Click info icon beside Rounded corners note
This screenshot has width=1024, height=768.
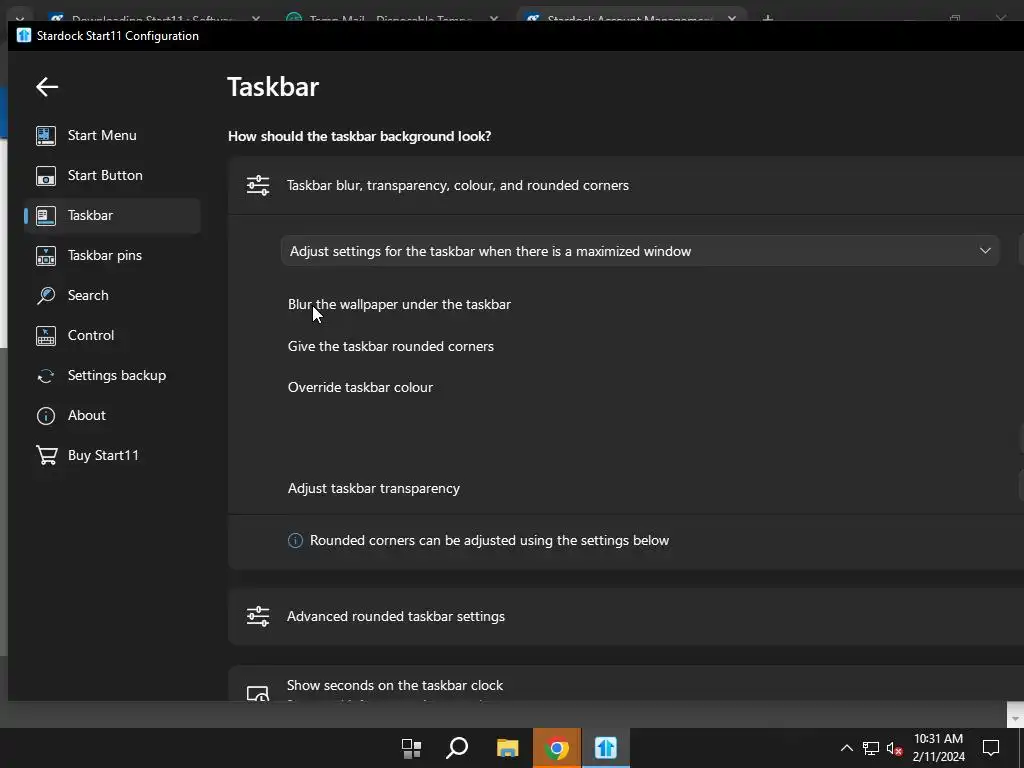coord(295,541)
